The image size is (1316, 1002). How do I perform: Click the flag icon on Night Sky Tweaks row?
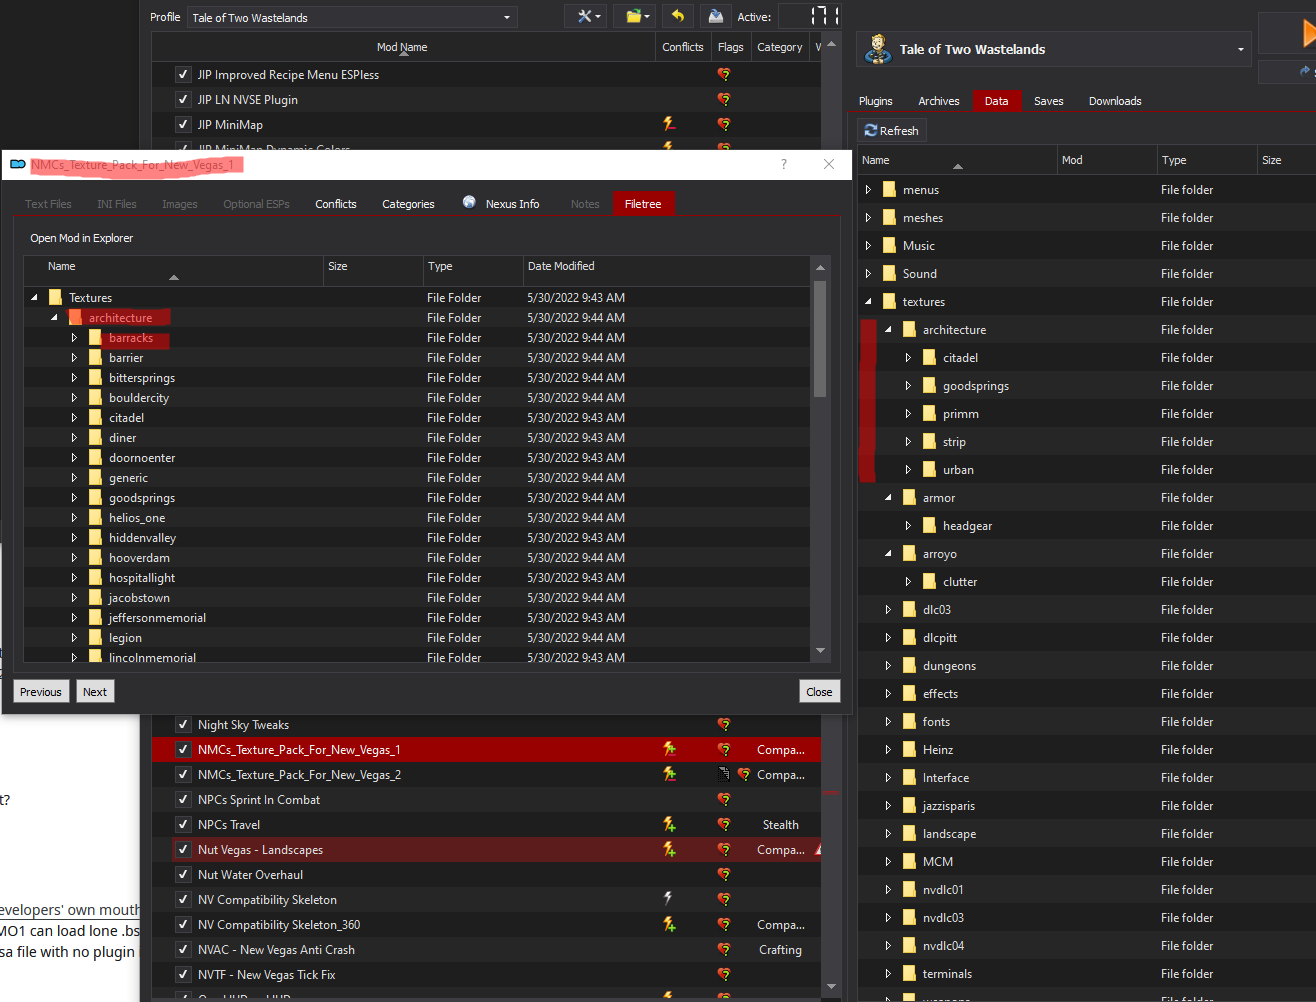tap(724, 724)
